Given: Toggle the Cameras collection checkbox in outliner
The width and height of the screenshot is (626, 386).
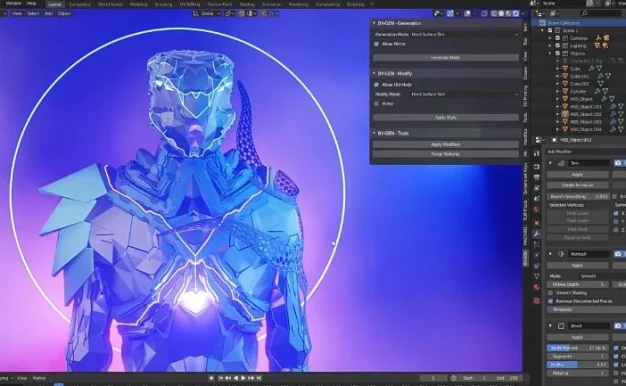Looking at the screenshot, I should pyautogui.click(x=558, y=38).
